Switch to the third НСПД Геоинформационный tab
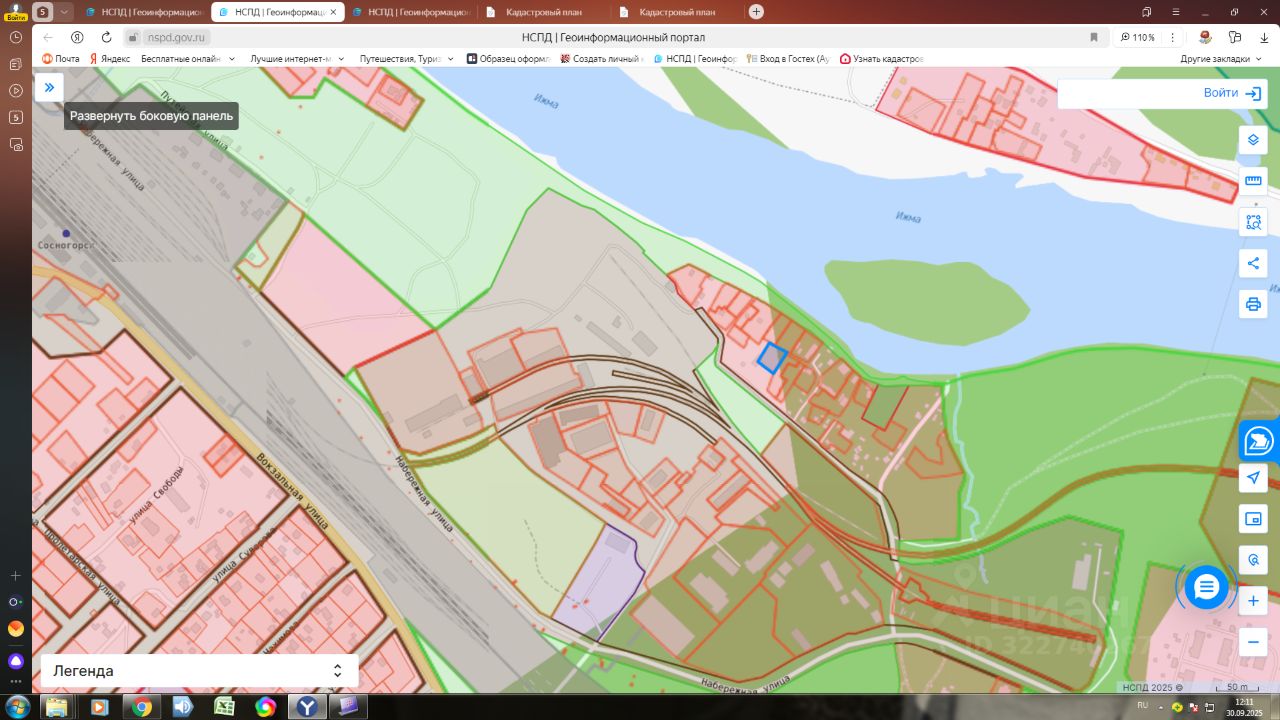 point(410,12)
